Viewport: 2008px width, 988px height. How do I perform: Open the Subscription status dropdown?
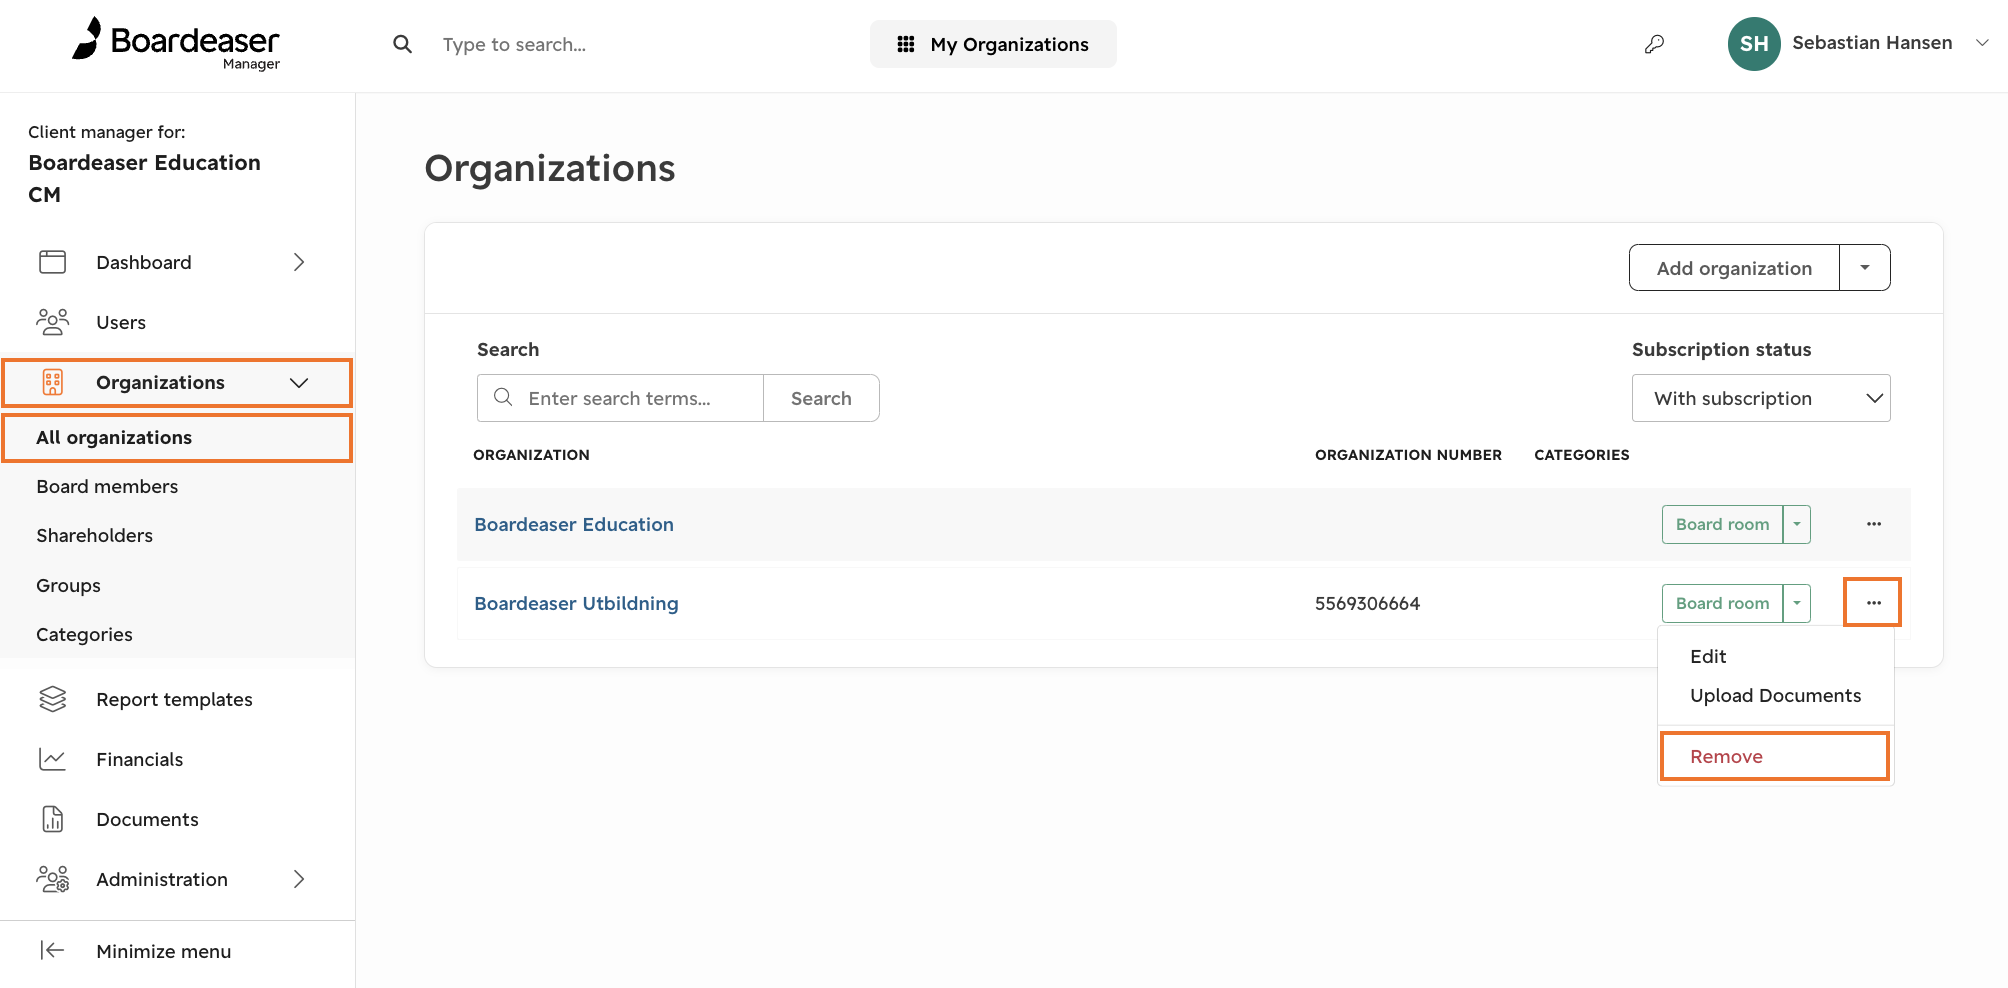coord(1761,398)
